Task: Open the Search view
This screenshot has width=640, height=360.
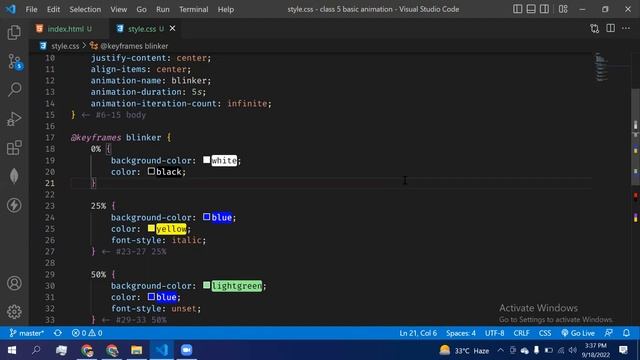Action: (14, 89)
